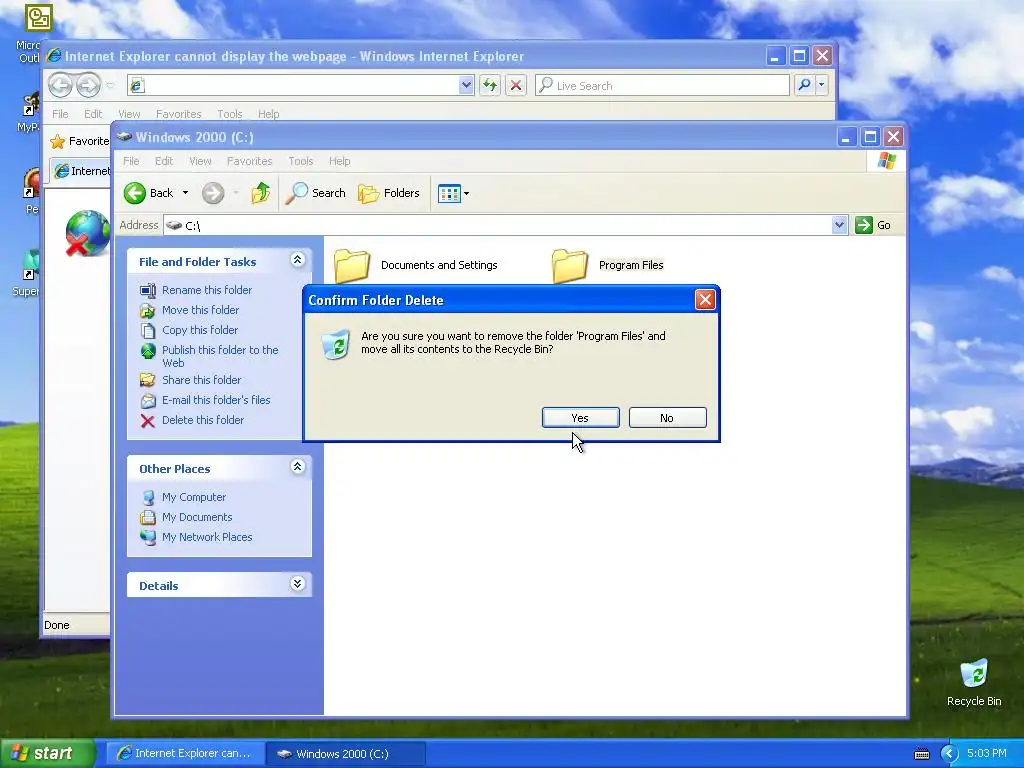Expand the address bar dropdown in Explorer
The width and height of the screenshot is (1024, 768).
(x=840, y=225)
